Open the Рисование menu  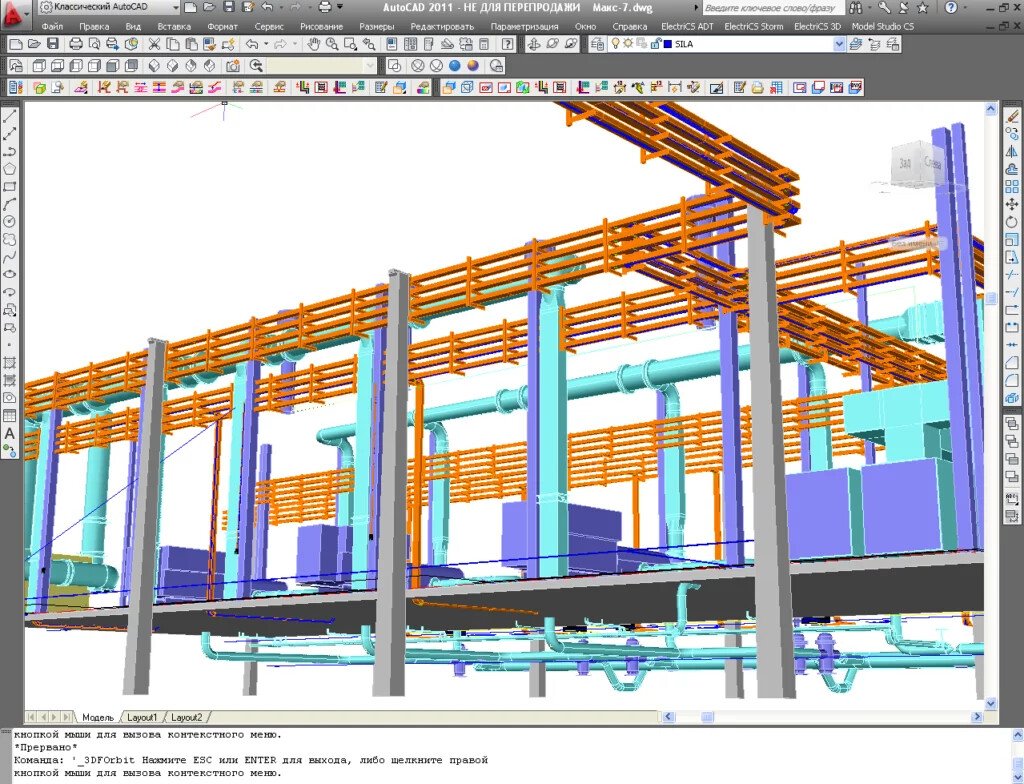tap(320, 26)
